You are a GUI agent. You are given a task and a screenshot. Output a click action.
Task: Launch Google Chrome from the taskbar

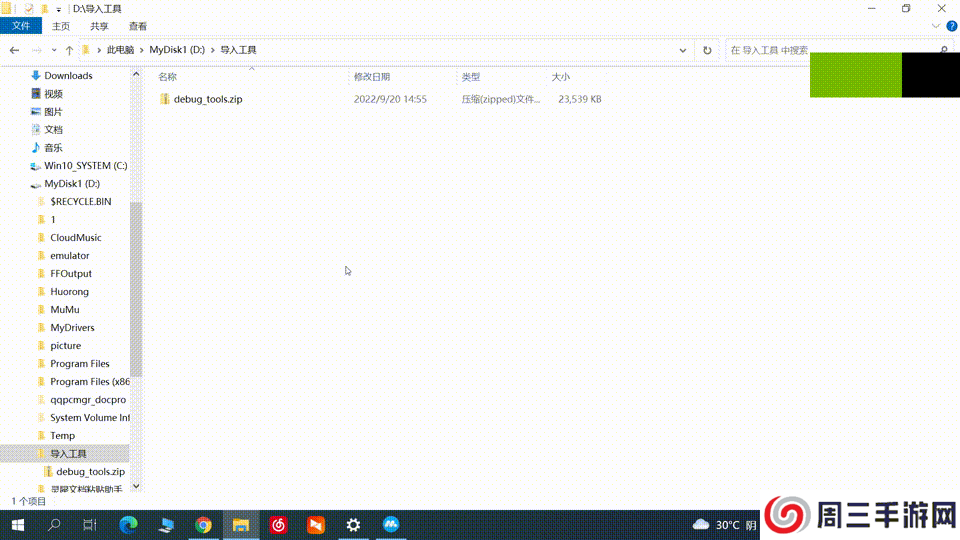[203, 525]
